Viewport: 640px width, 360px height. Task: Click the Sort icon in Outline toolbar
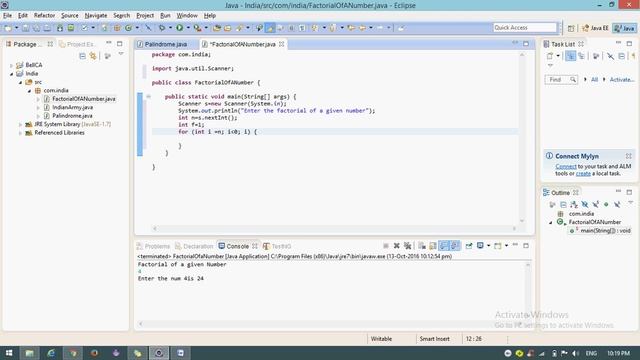(574, 204)
